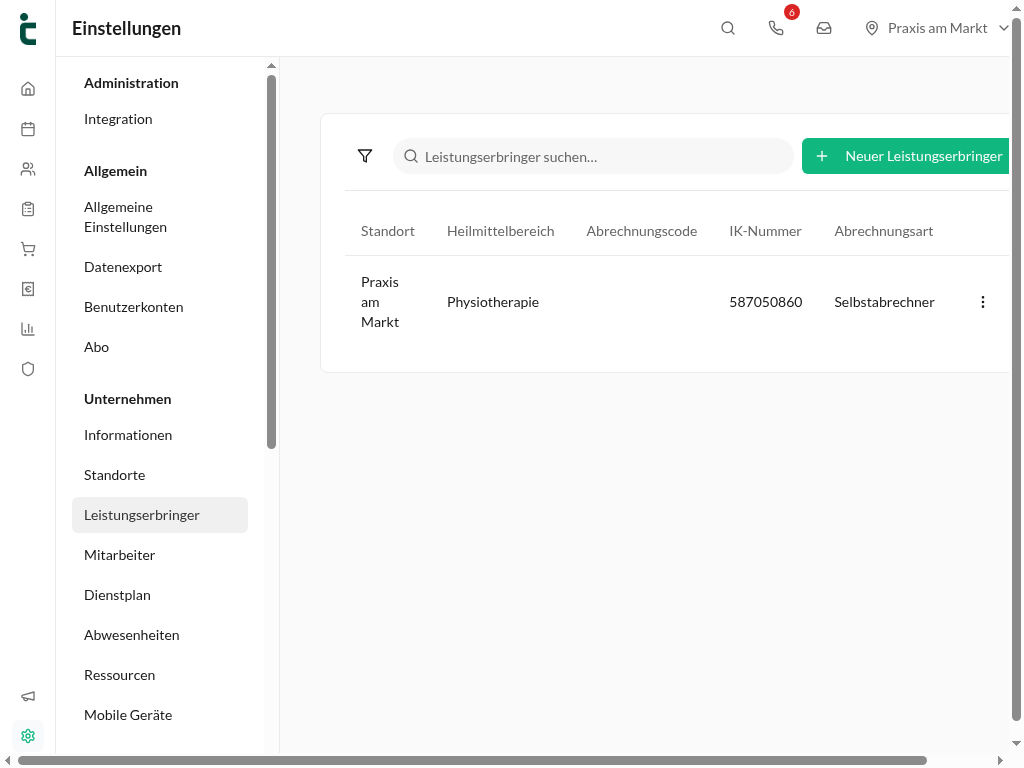Click the Standort column header
Viewport: 1024px width, 768px height.
click(388, 231)
